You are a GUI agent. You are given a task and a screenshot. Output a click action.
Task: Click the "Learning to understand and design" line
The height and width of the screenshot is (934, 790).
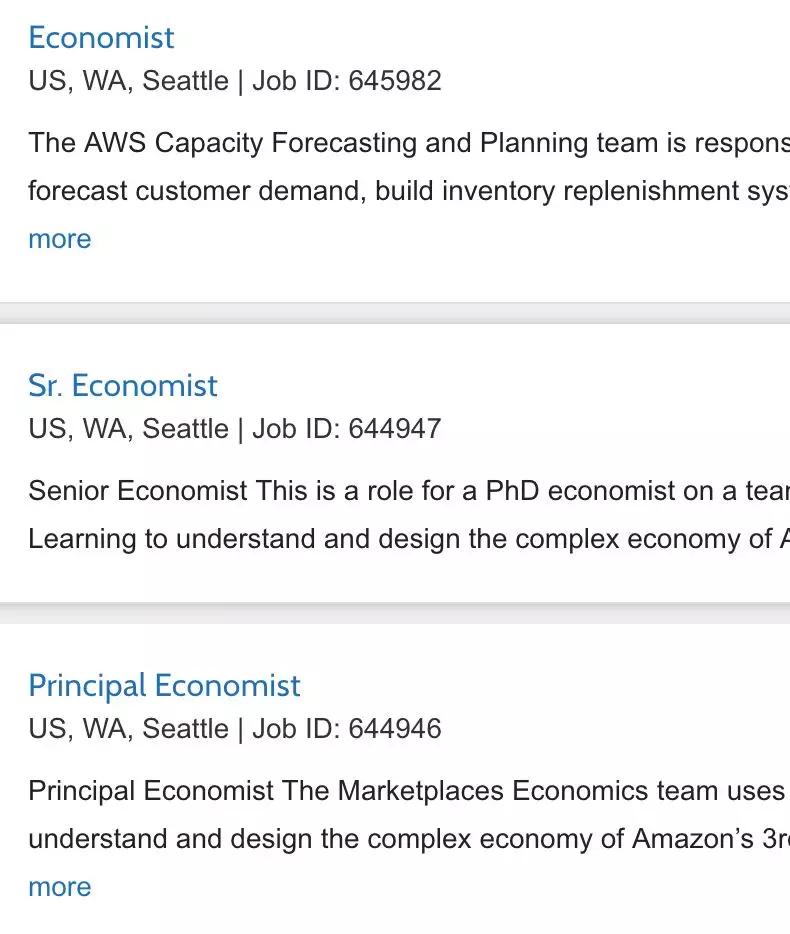(x=409, y=539)
